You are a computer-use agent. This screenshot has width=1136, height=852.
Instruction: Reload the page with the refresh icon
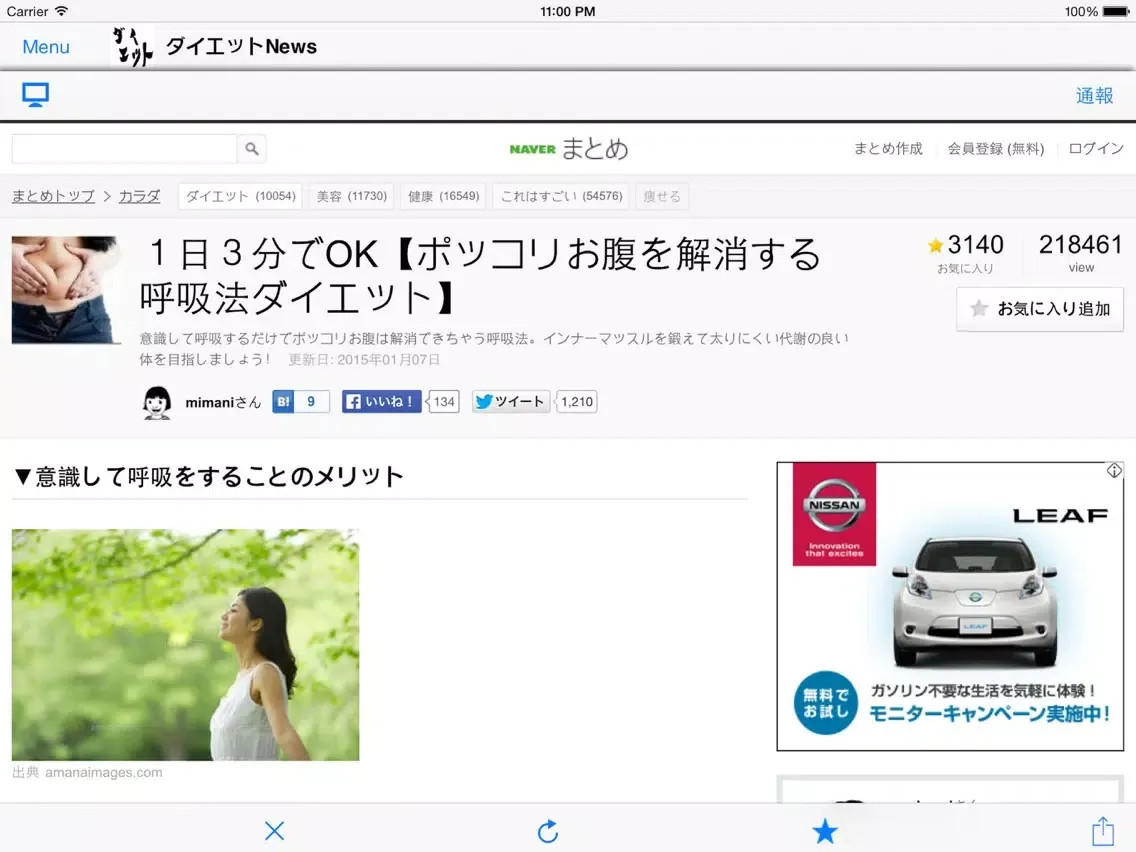(548, 830)
